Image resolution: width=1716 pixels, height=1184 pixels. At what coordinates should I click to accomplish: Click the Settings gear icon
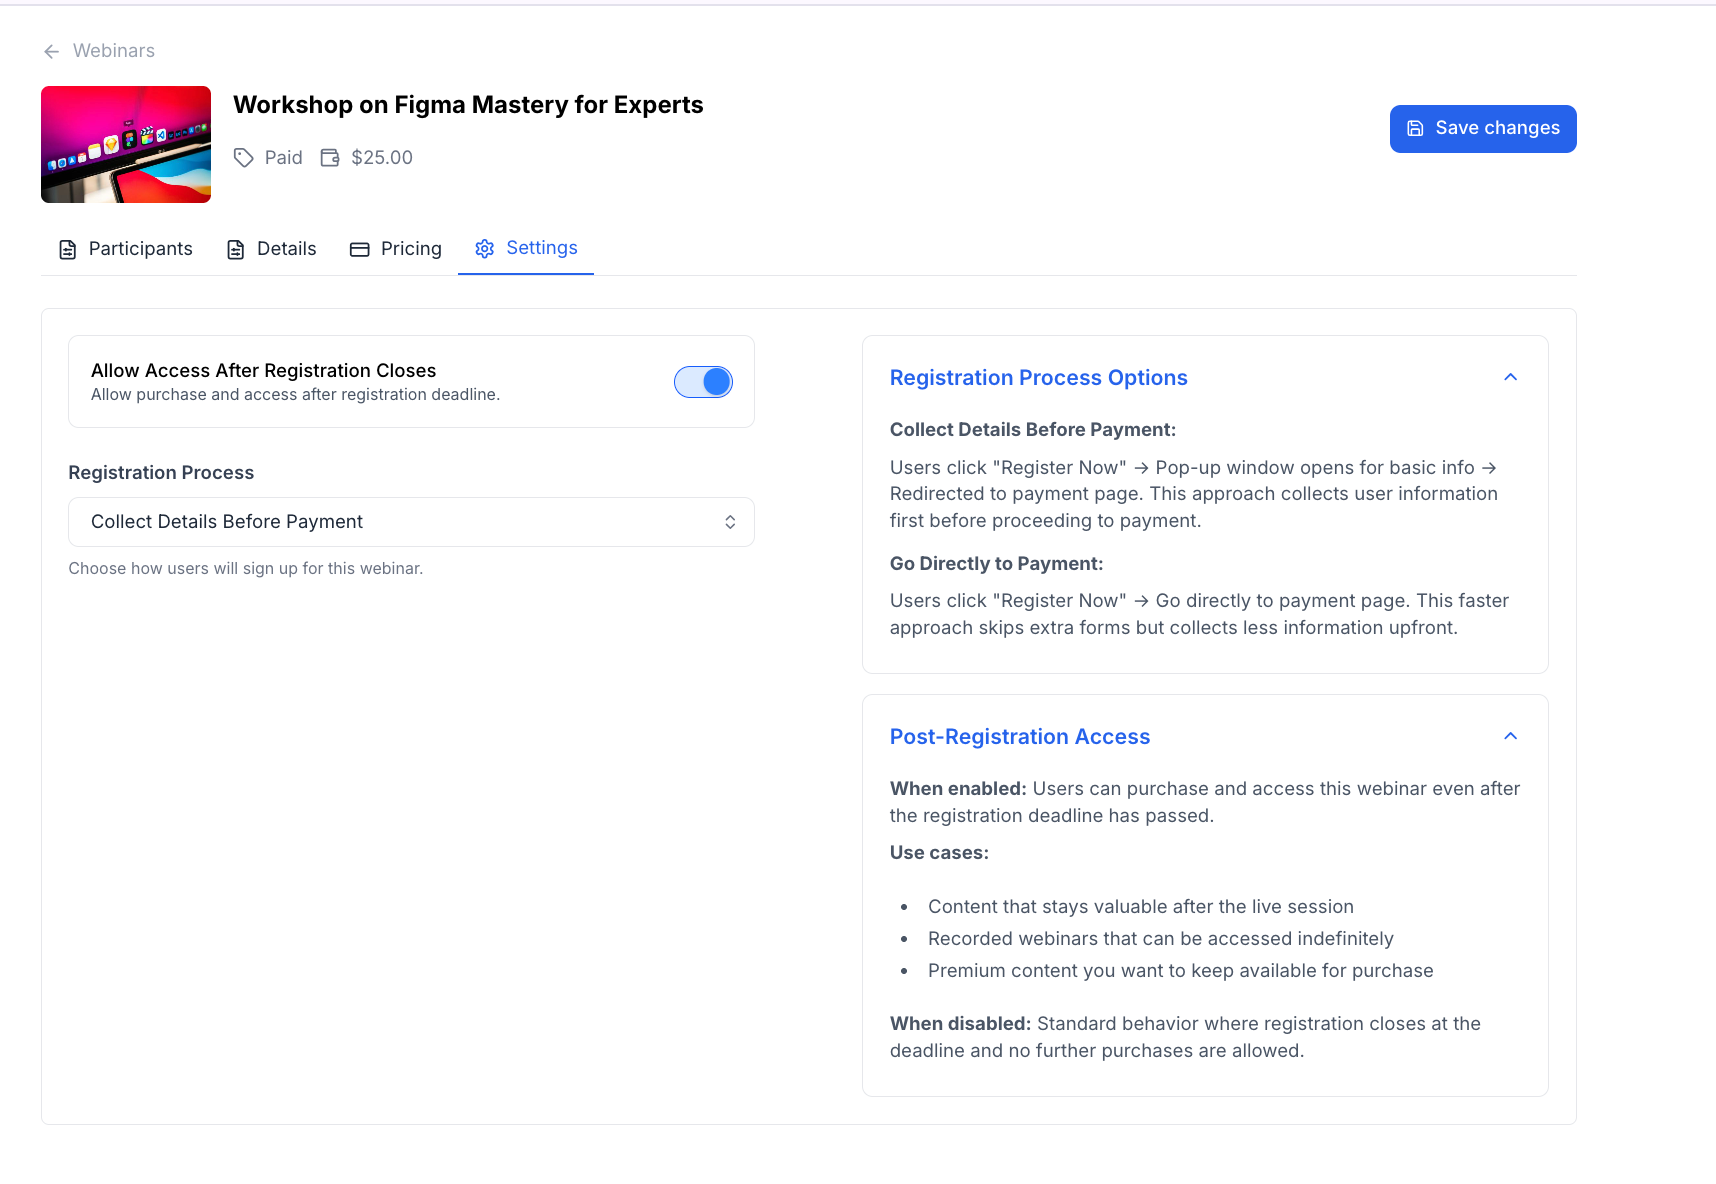tap(485, 248)
